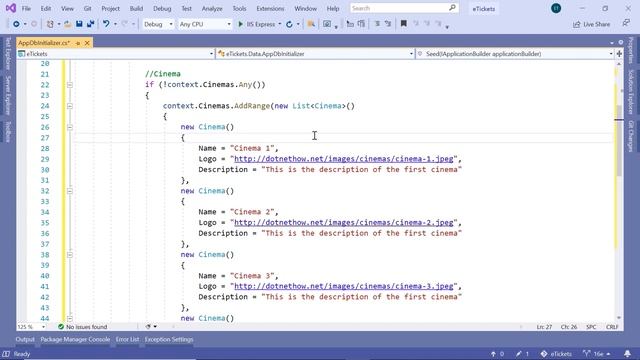Screen dimensions: 640x360
Task: Click the Redo toolbar icon
Action: point(124,24)
